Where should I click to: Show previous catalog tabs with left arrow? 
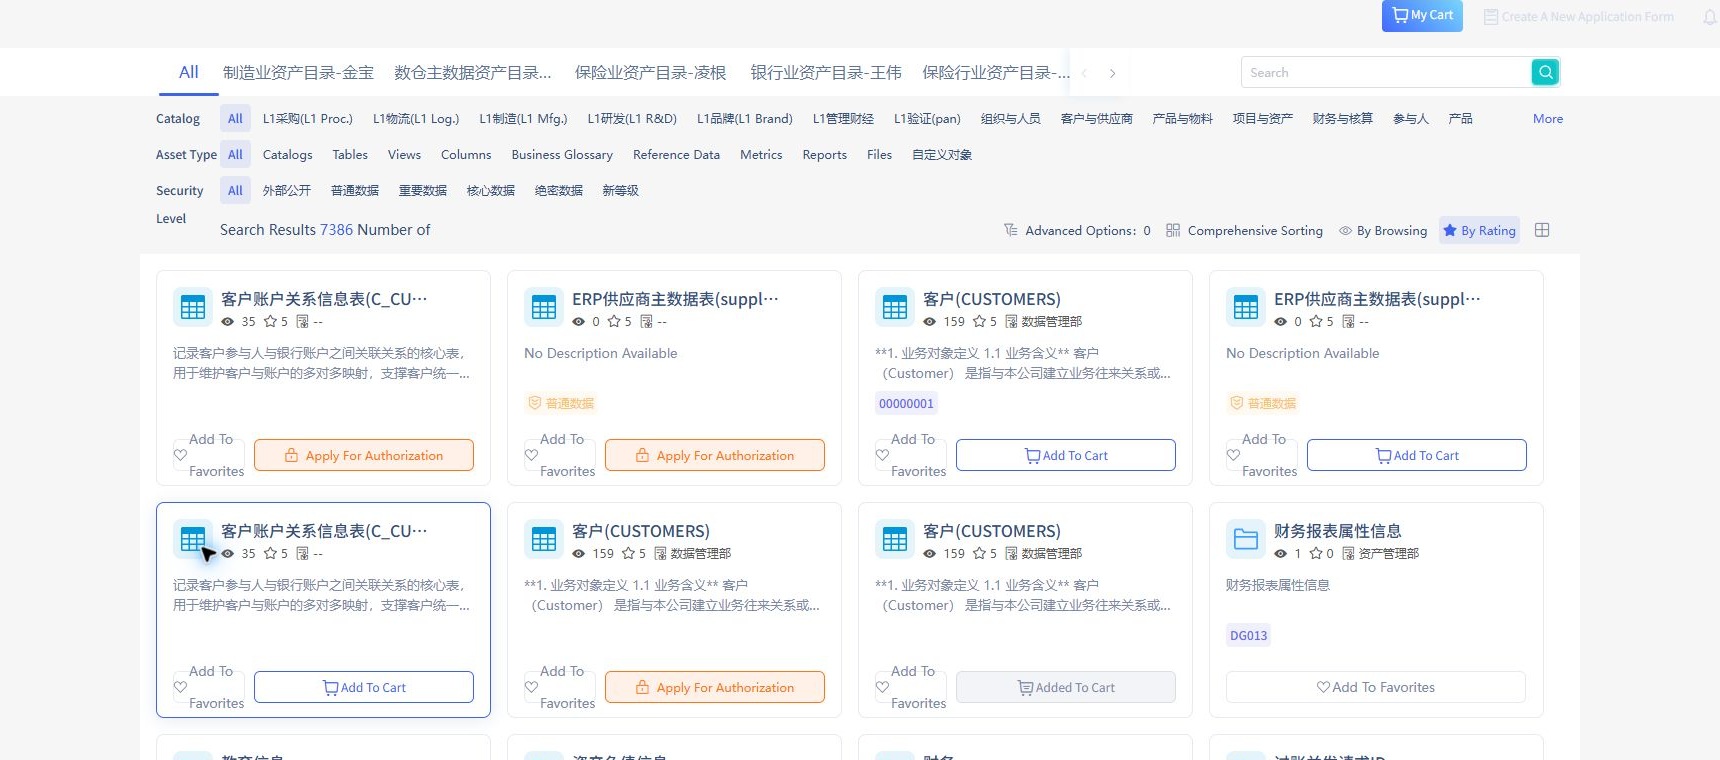tap(1084, 73)
